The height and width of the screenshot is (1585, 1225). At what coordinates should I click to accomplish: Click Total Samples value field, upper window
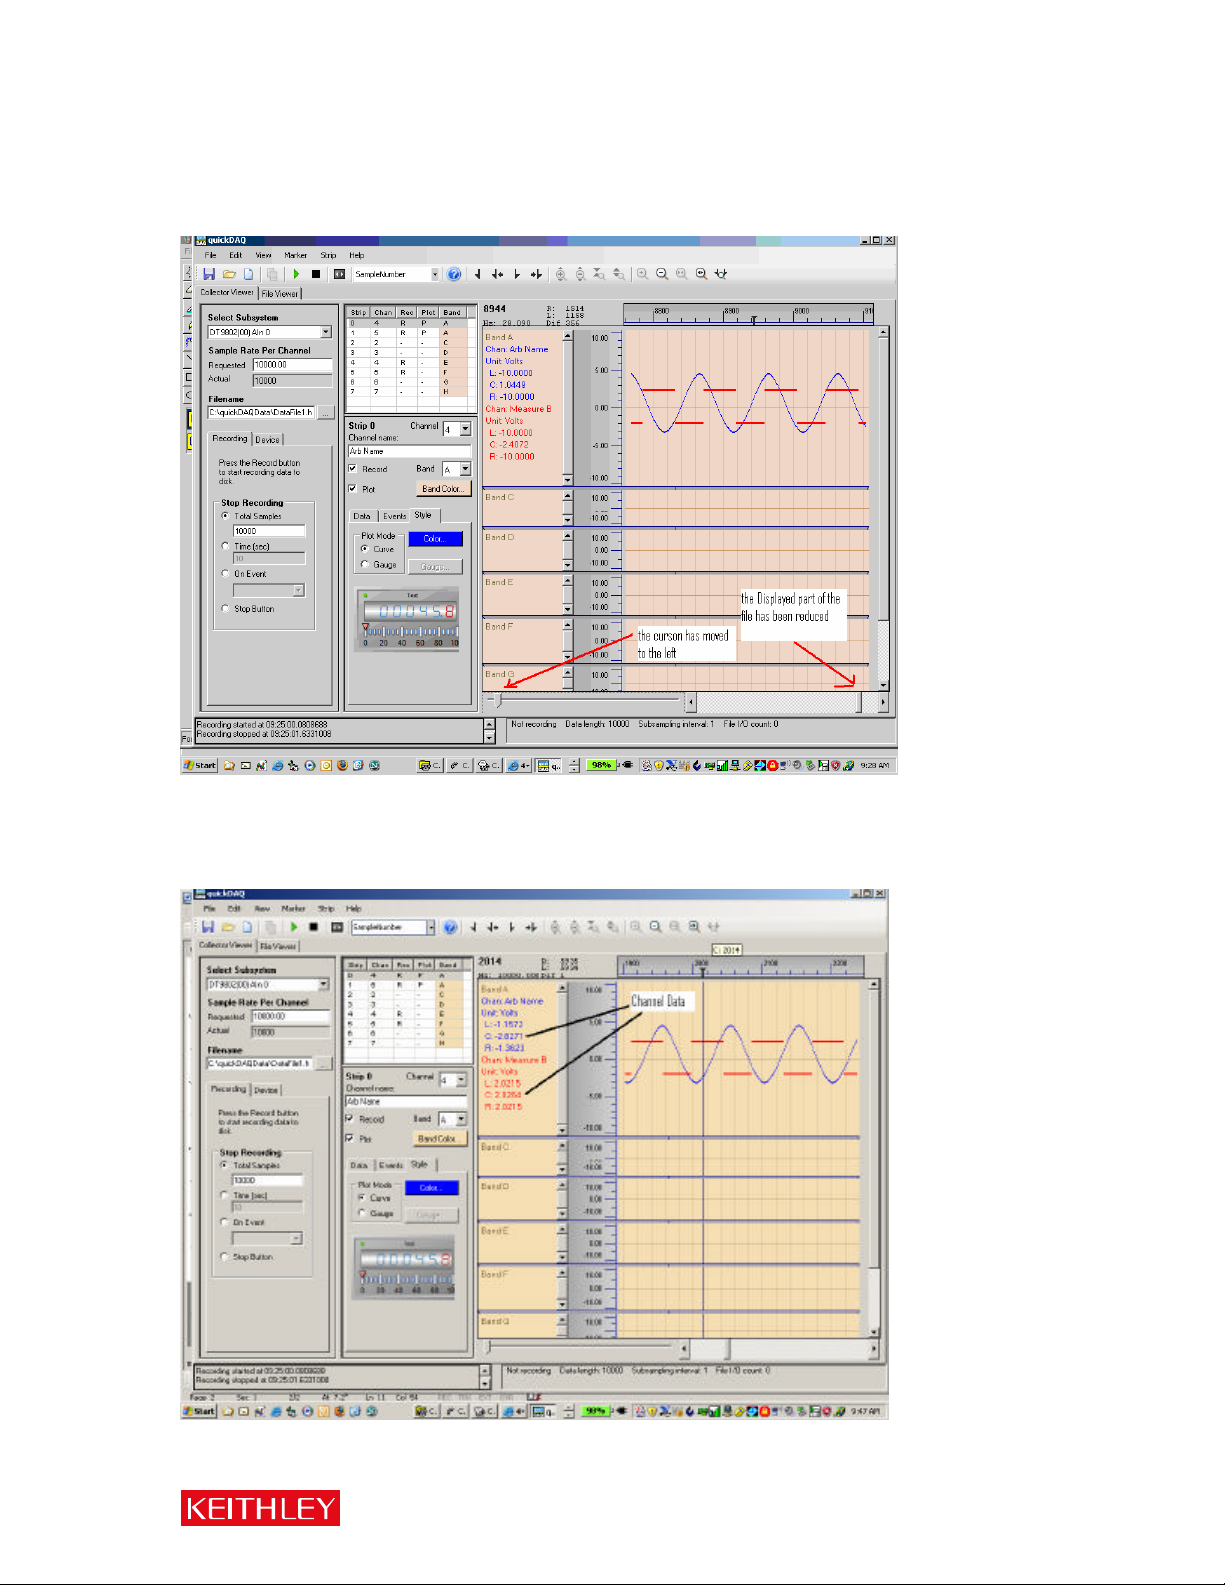tap(269, 531)
